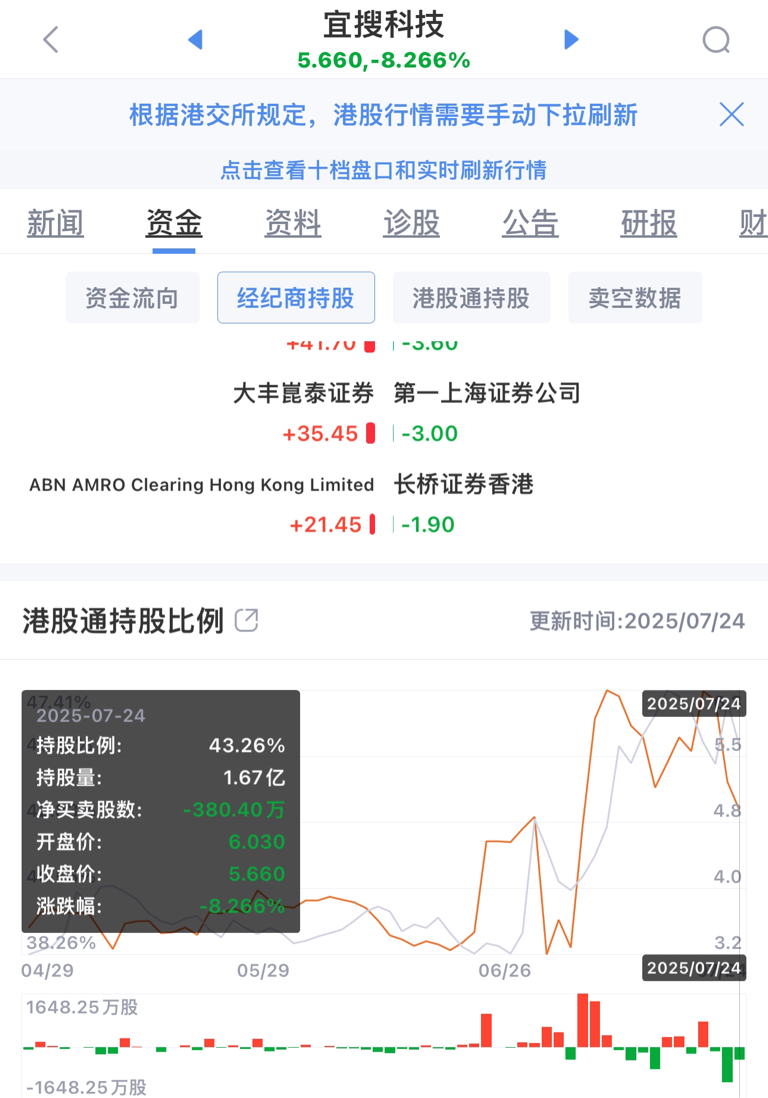Open the external-link icon beside 港股通持股比例
Image resolution: width=768 pixels, height=1098 pixels.
click(x=246, y=620)
